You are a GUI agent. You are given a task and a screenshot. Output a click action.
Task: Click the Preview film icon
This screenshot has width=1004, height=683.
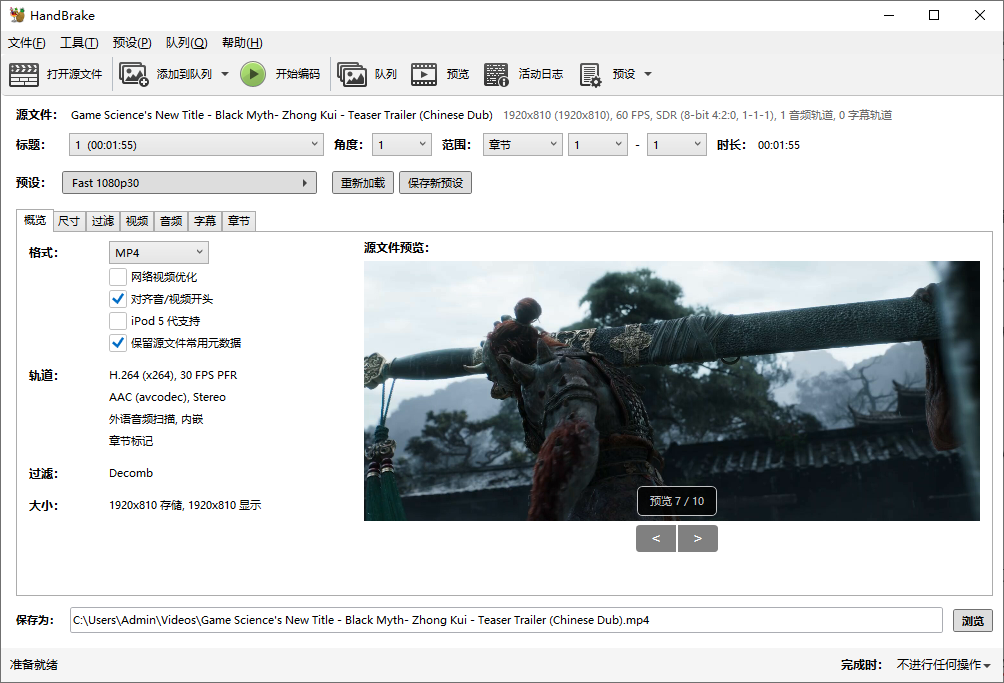pyautogui.click(x=424, y=74)
